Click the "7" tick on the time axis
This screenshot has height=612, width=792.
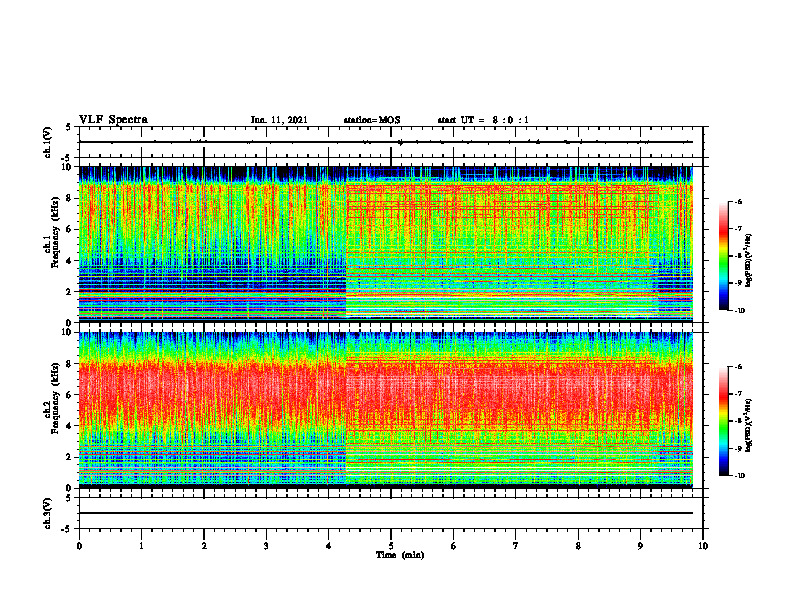516,546
